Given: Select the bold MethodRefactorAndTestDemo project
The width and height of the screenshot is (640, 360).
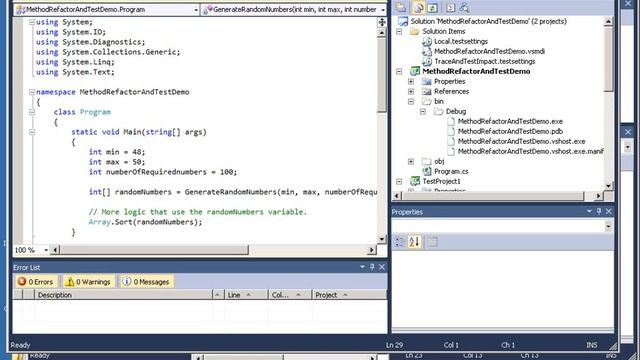Looking at the screenshot, I should tap(476, 71).
